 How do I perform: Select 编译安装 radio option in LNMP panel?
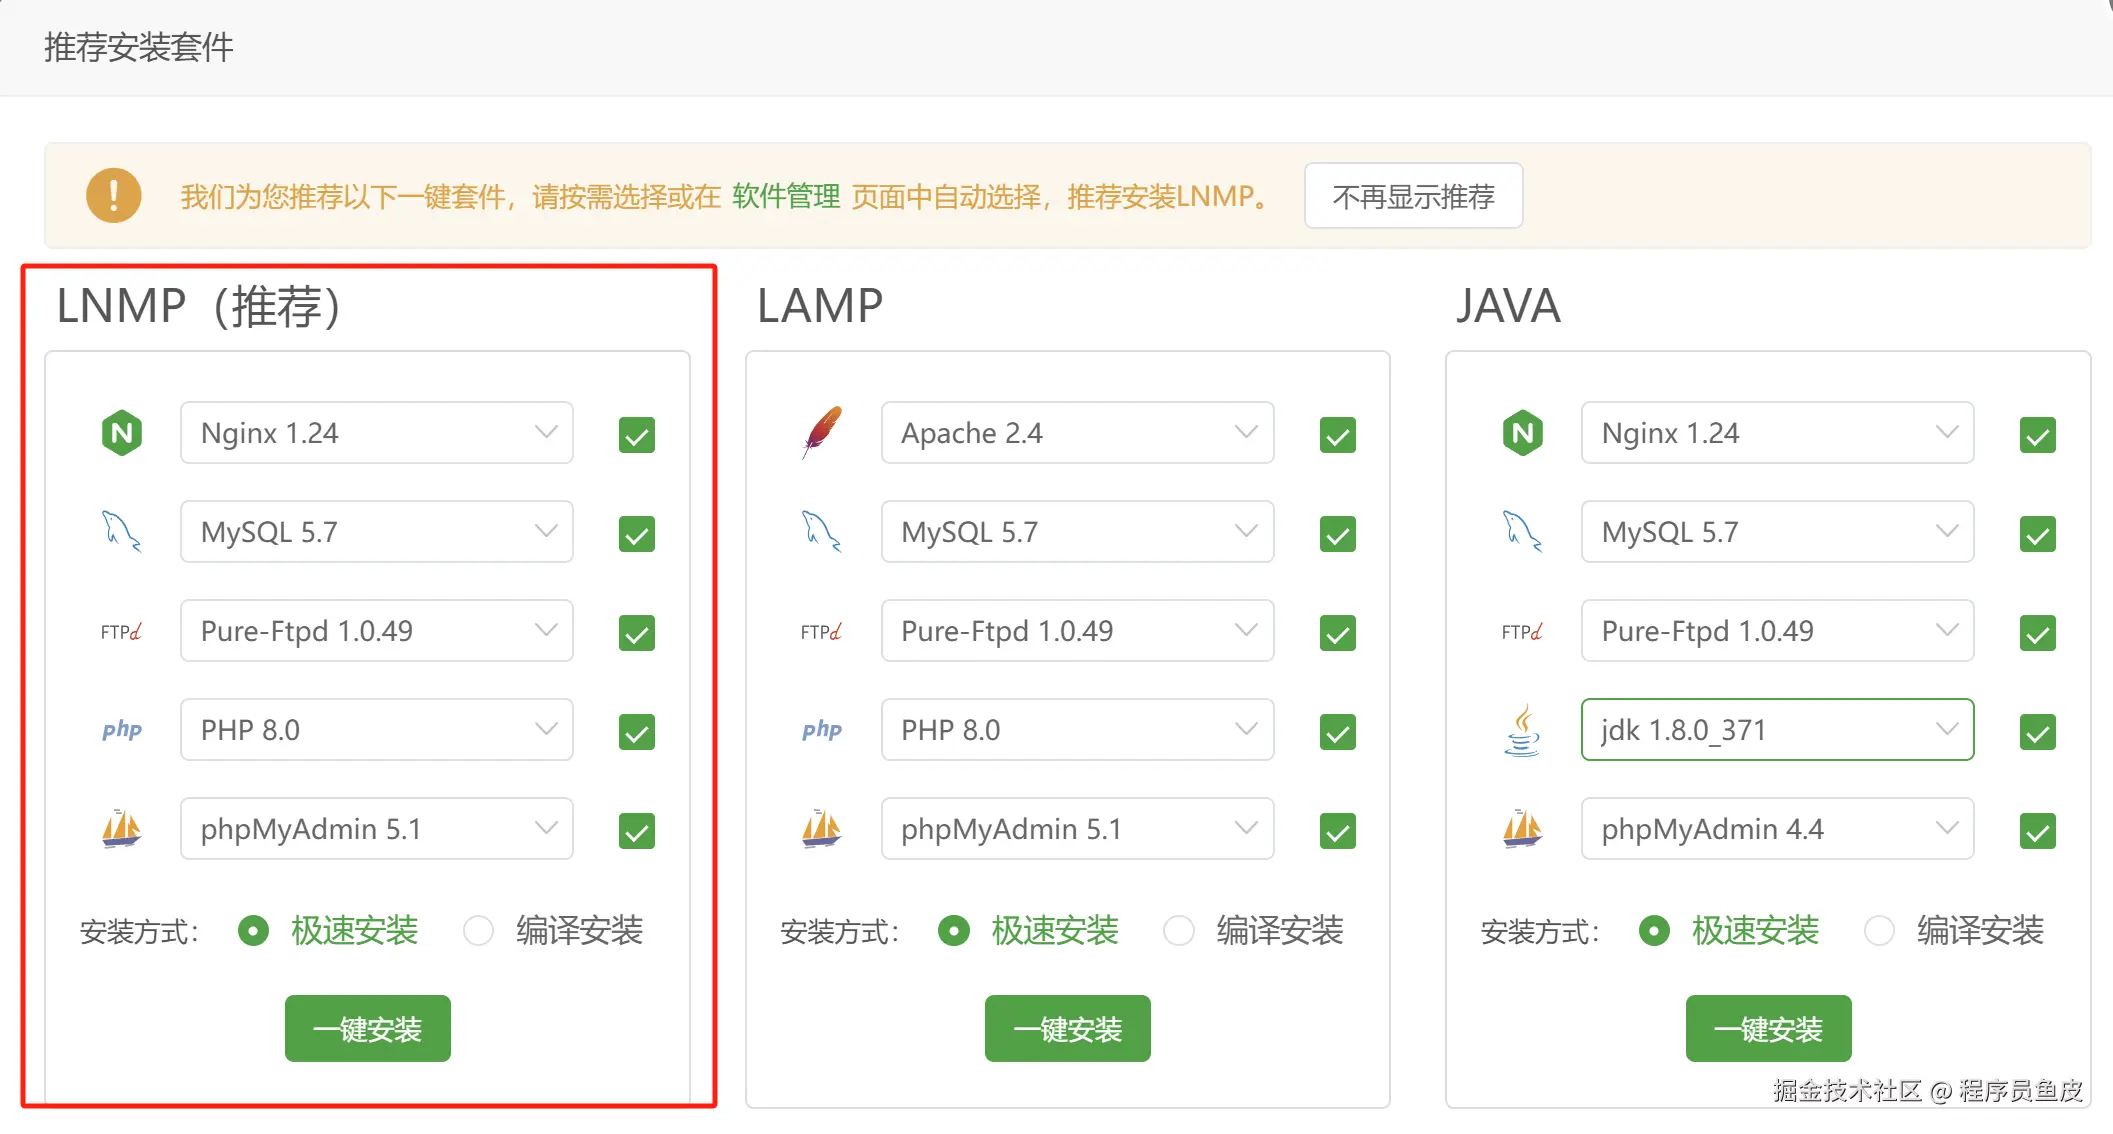point(479,931)
